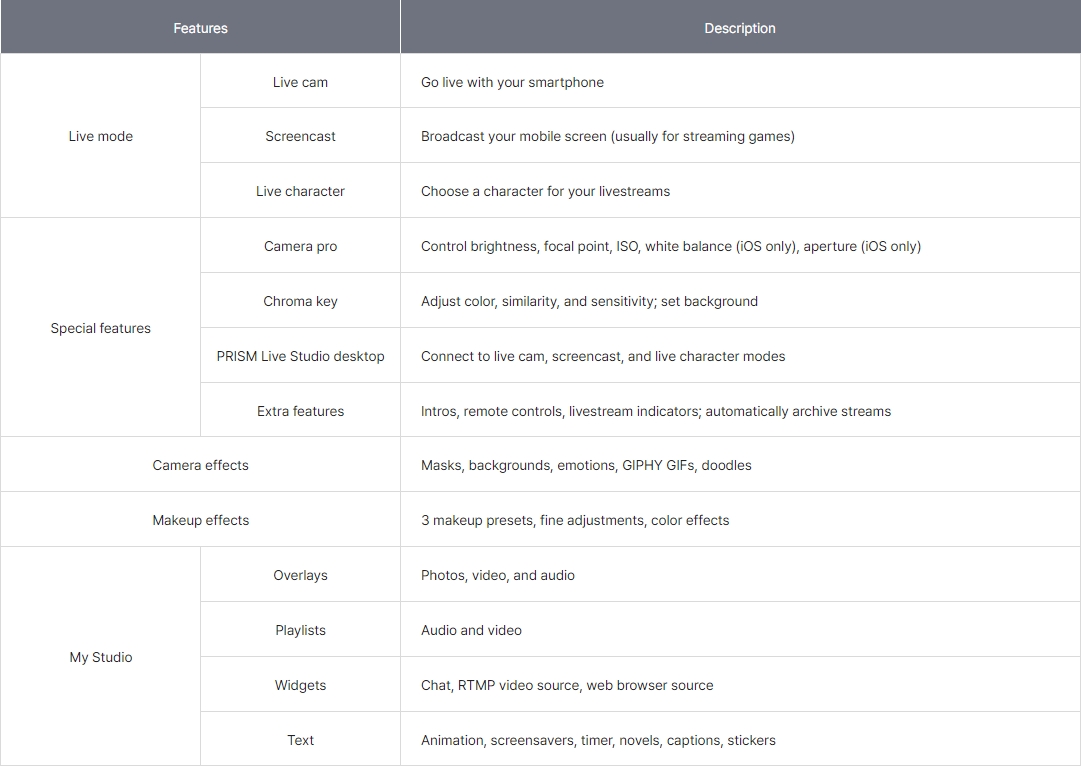Select the Chroma key cell

[300, 301]
